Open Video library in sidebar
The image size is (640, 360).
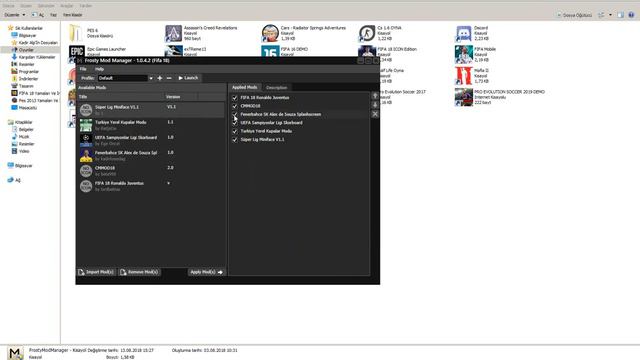[x=24, y=151]
